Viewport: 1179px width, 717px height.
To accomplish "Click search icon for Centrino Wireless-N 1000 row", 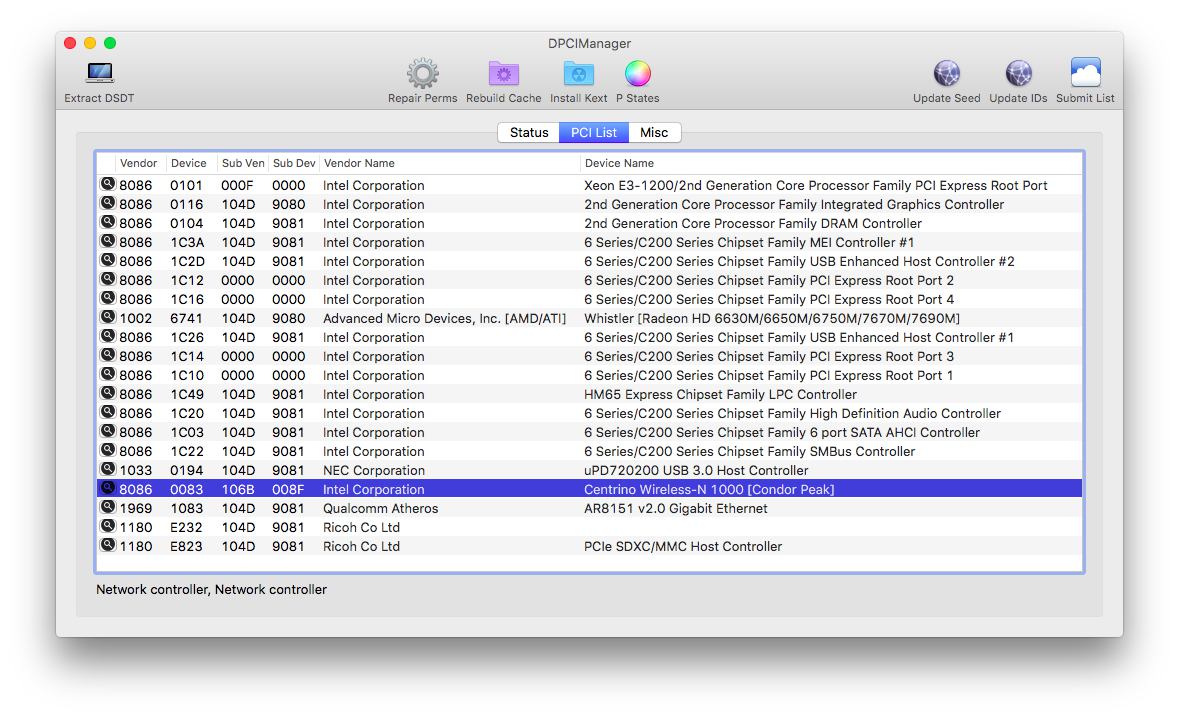I will point(108,488).
